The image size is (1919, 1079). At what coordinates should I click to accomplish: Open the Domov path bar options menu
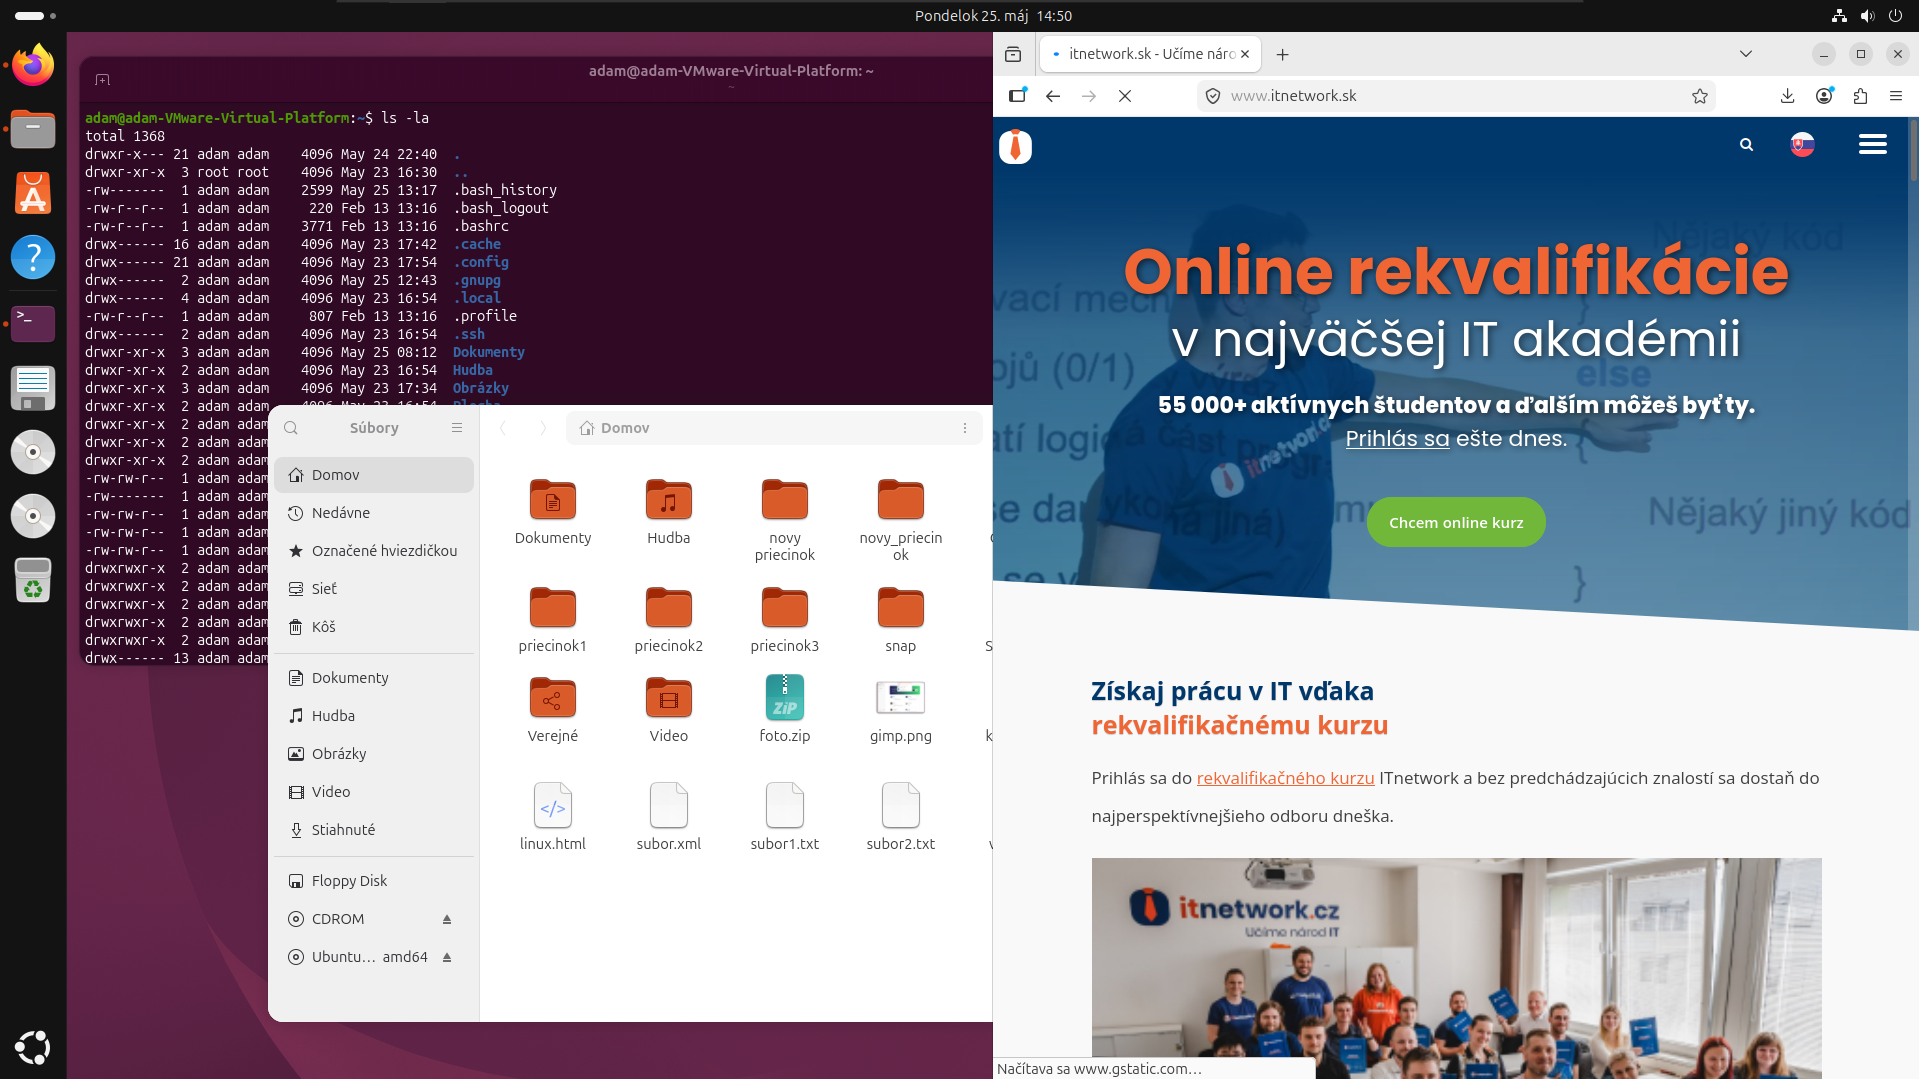[x=965, y=428]
